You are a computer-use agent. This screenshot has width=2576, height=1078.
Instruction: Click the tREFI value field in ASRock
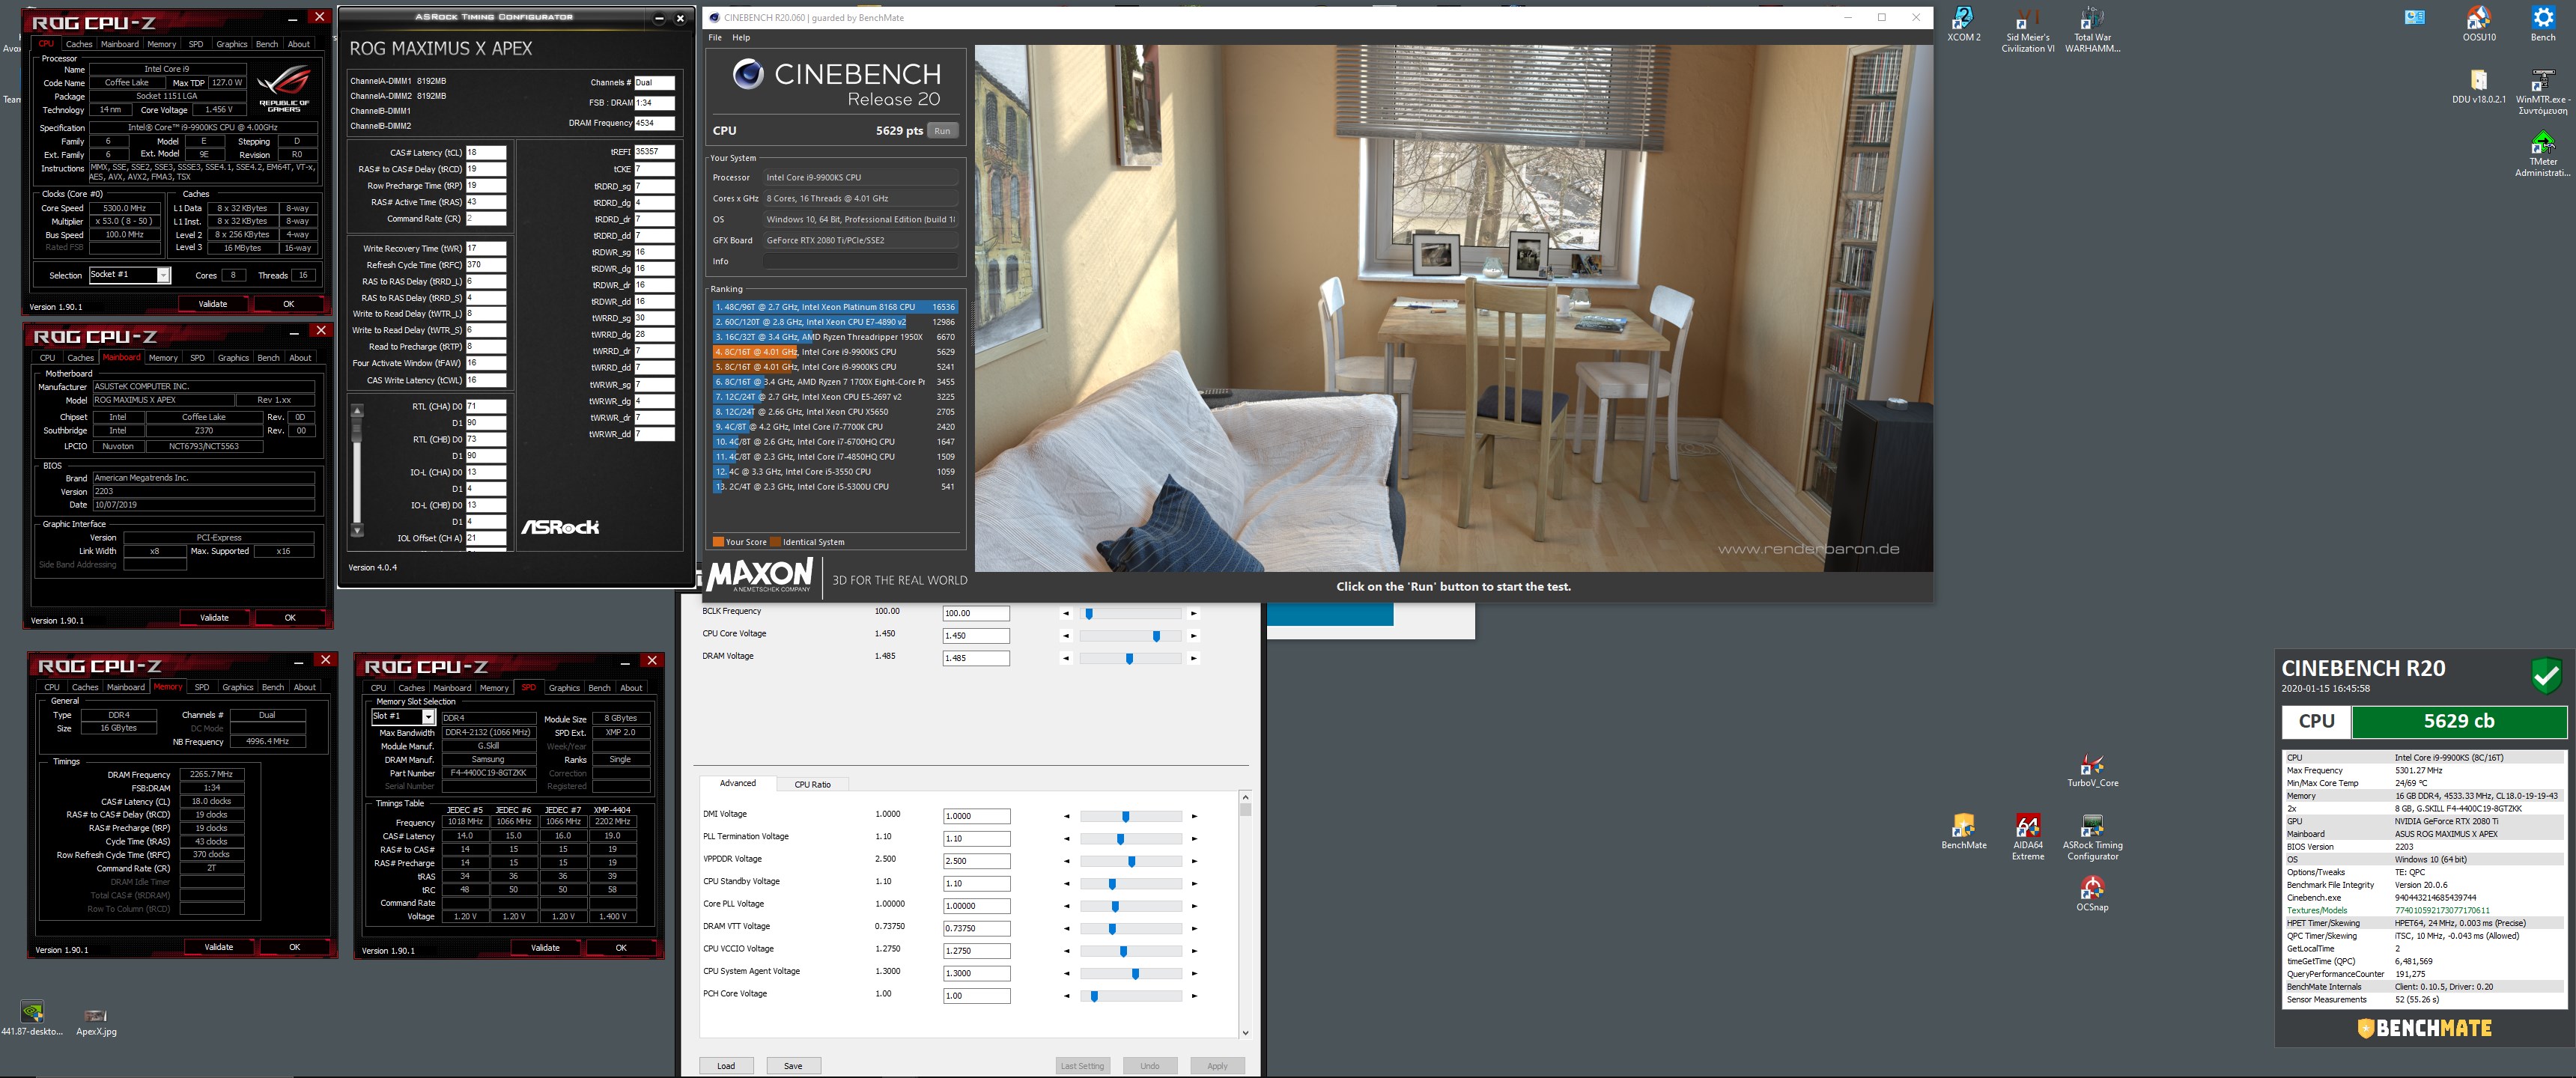655,152
